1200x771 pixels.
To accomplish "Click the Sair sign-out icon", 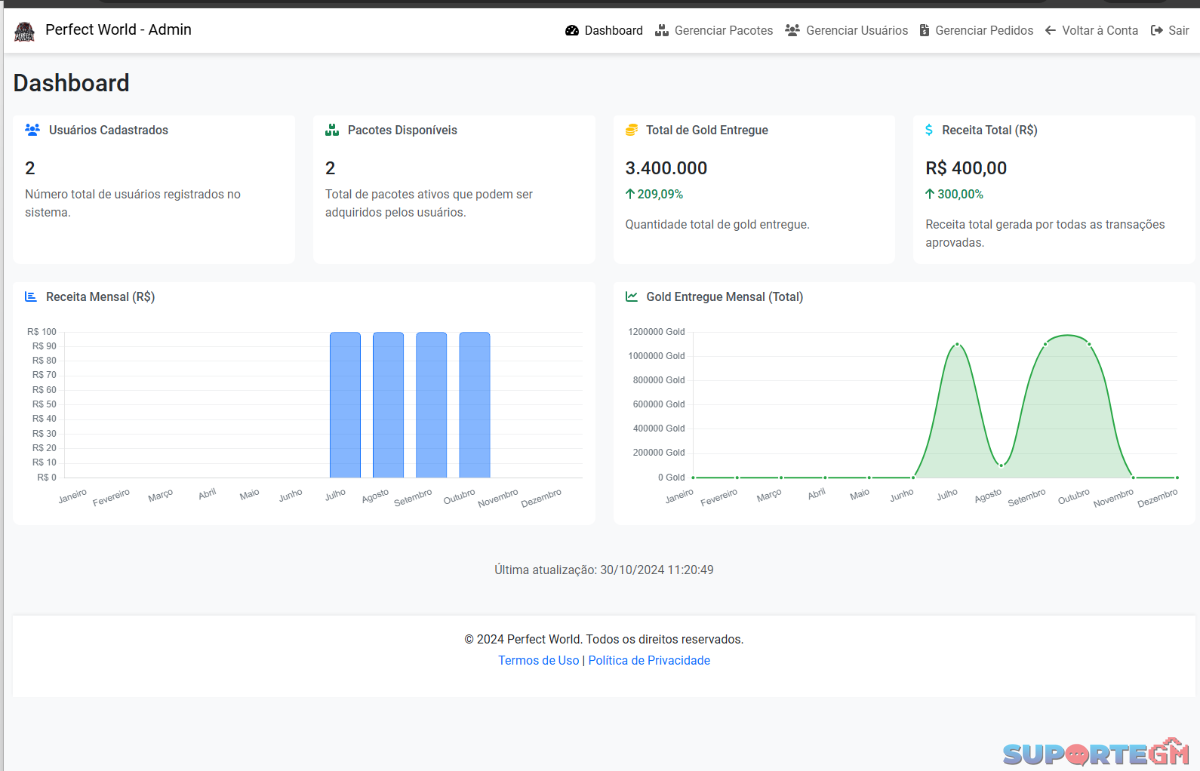I will [x=1157, y=31].
